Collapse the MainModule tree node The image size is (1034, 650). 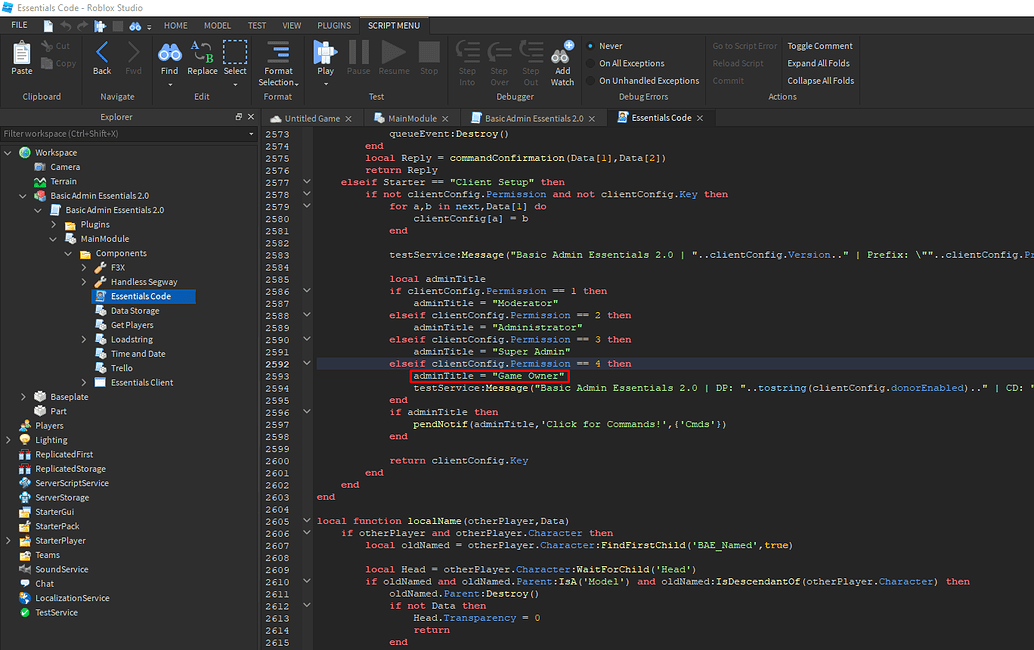(x=53, y=239)
